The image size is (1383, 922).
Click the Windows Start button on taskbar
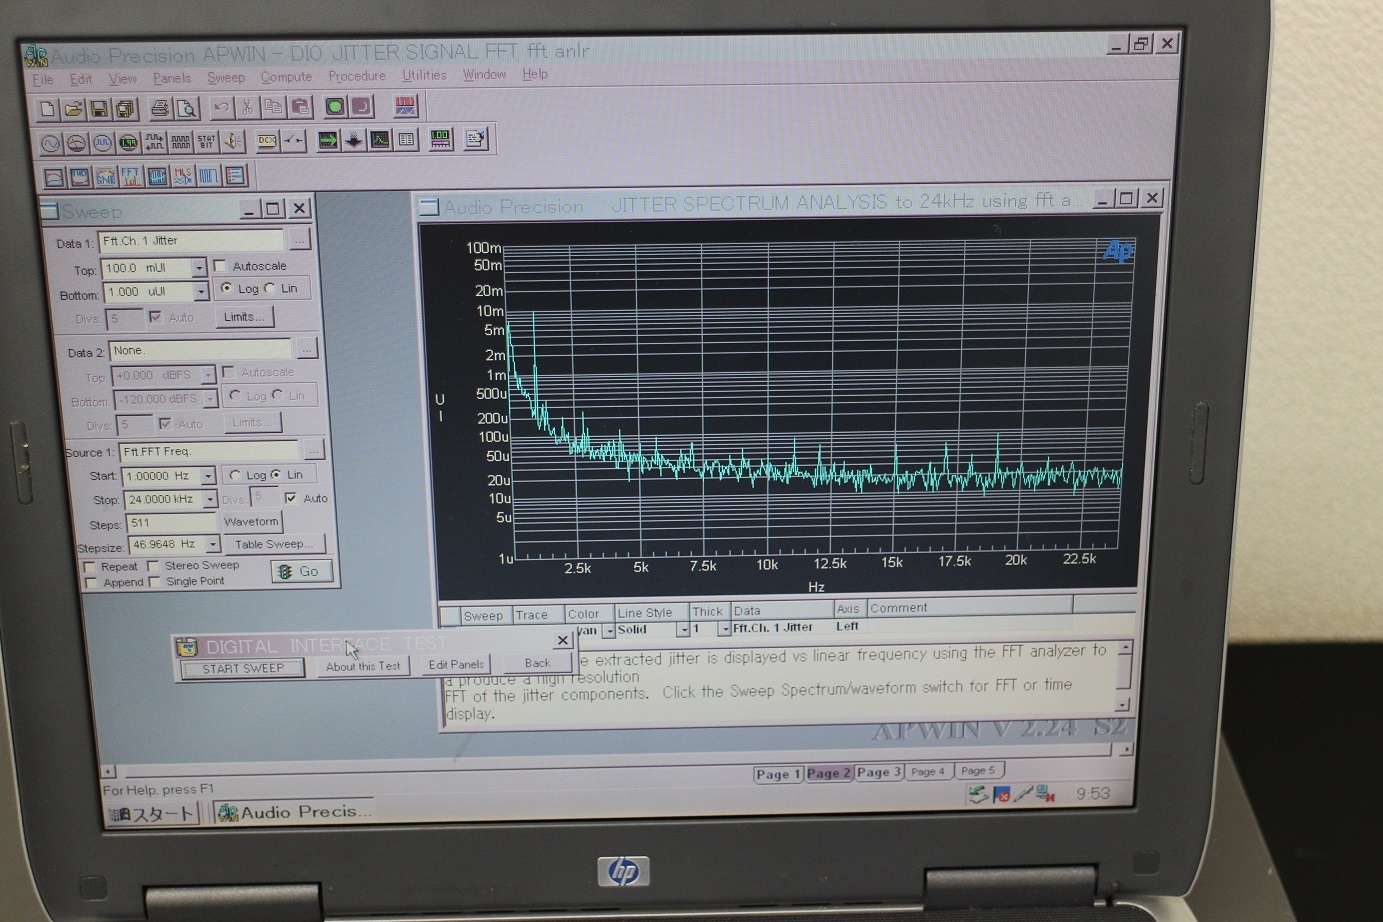pyautogui.click(x=152, y=814)
